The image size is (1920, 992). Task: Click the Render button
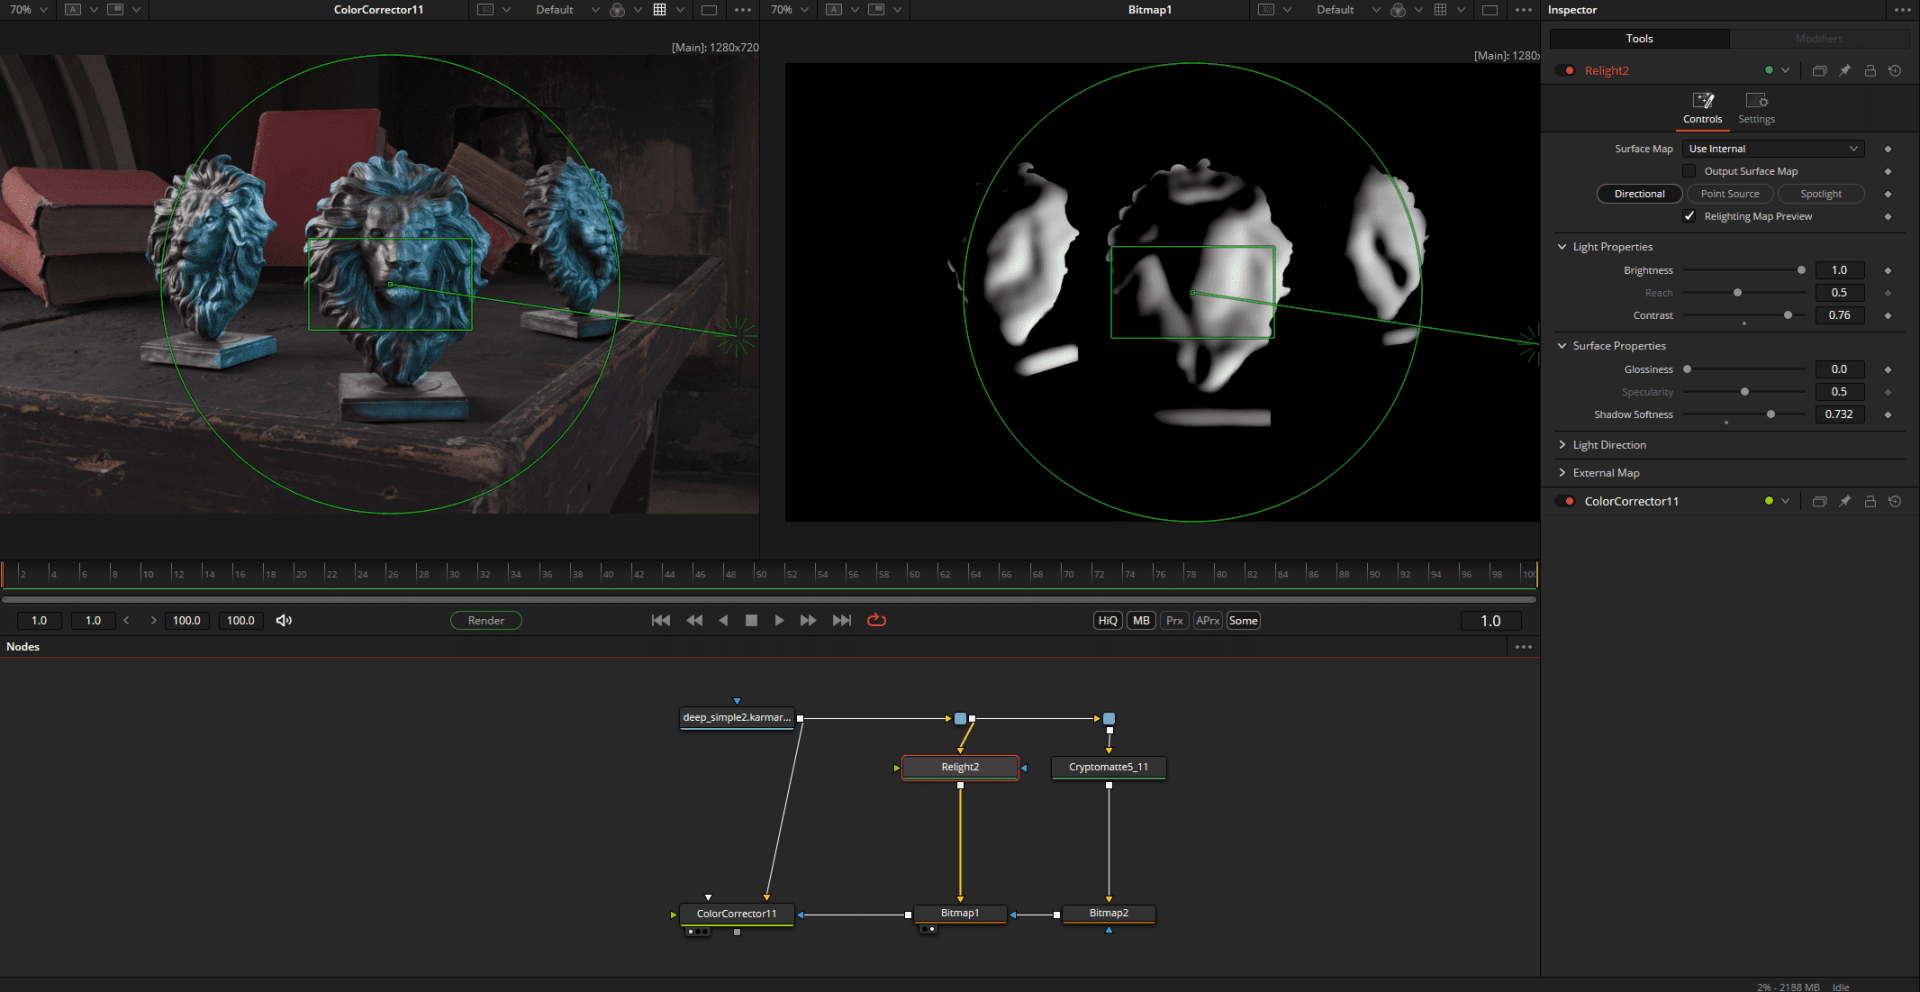[x=486, y=620]
